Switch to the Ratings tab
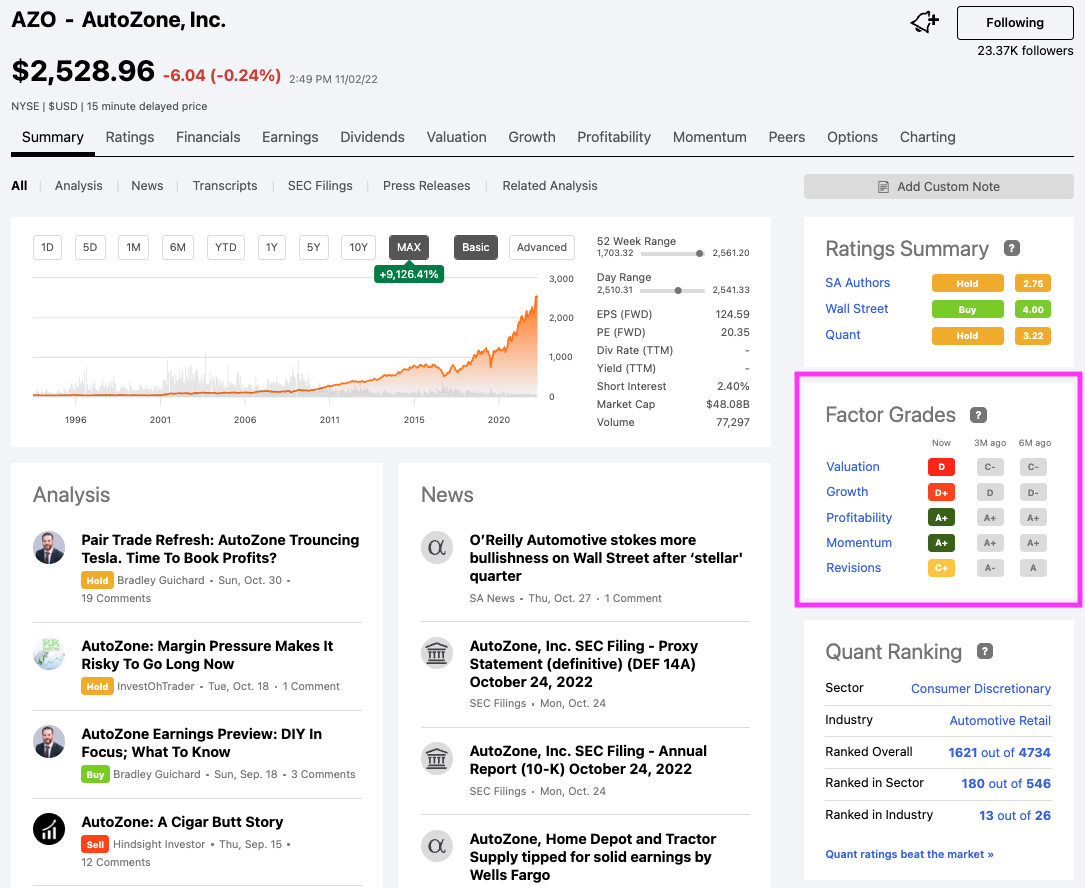 (x=129, y=137)
